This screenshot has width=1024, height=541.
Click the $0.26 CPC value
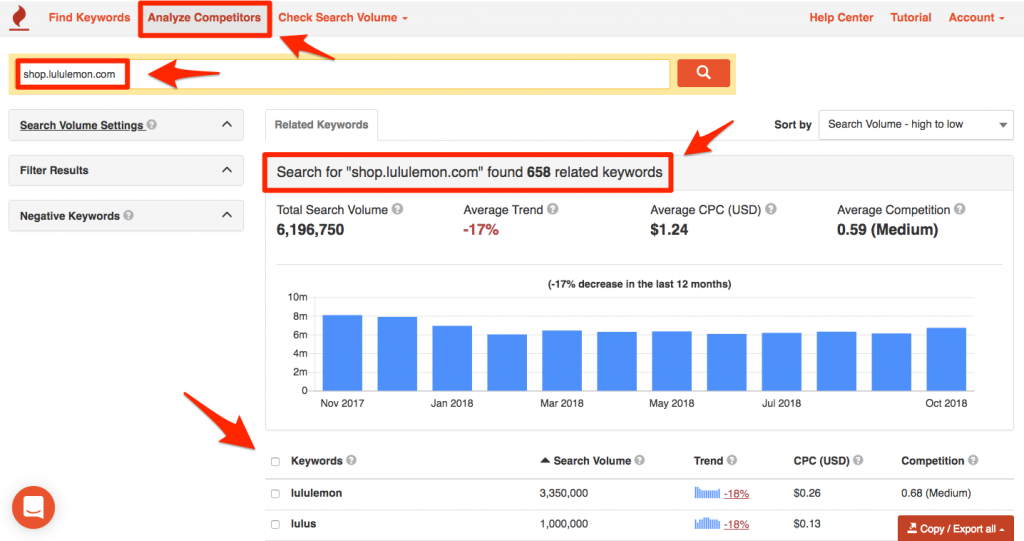pyautogui.click(x=807, y=493)
